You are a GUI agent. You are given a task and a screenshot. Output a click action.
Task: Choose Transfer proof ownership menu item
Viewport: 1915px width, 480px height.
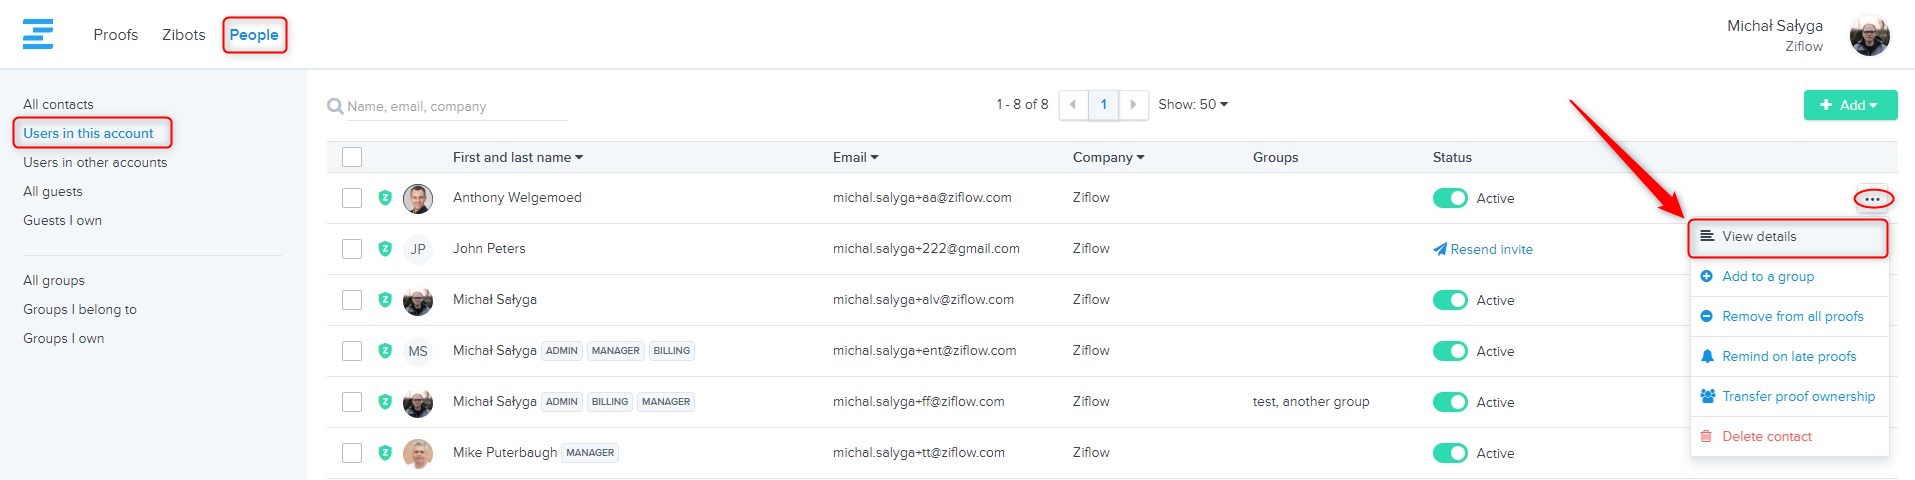click(1797, 397)
